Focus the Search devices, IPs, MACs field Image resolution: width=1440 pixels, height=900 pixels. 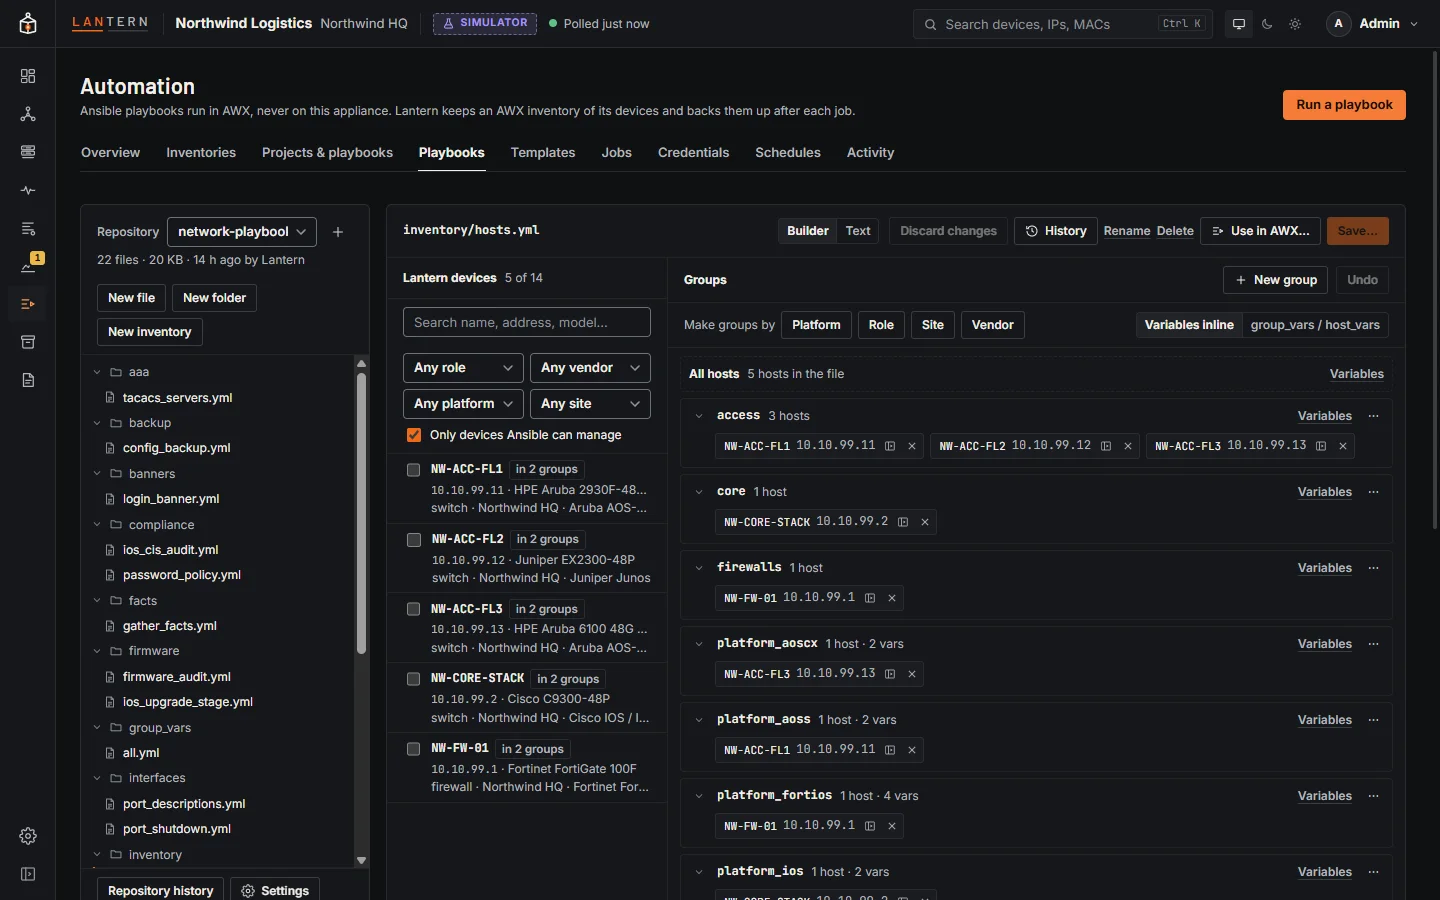(1063, 24)
